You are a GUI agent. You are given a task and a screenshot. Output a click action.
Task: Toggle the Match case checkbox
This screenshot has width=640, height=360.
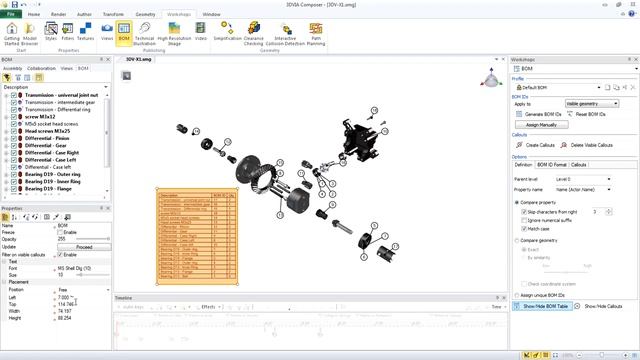524,229
